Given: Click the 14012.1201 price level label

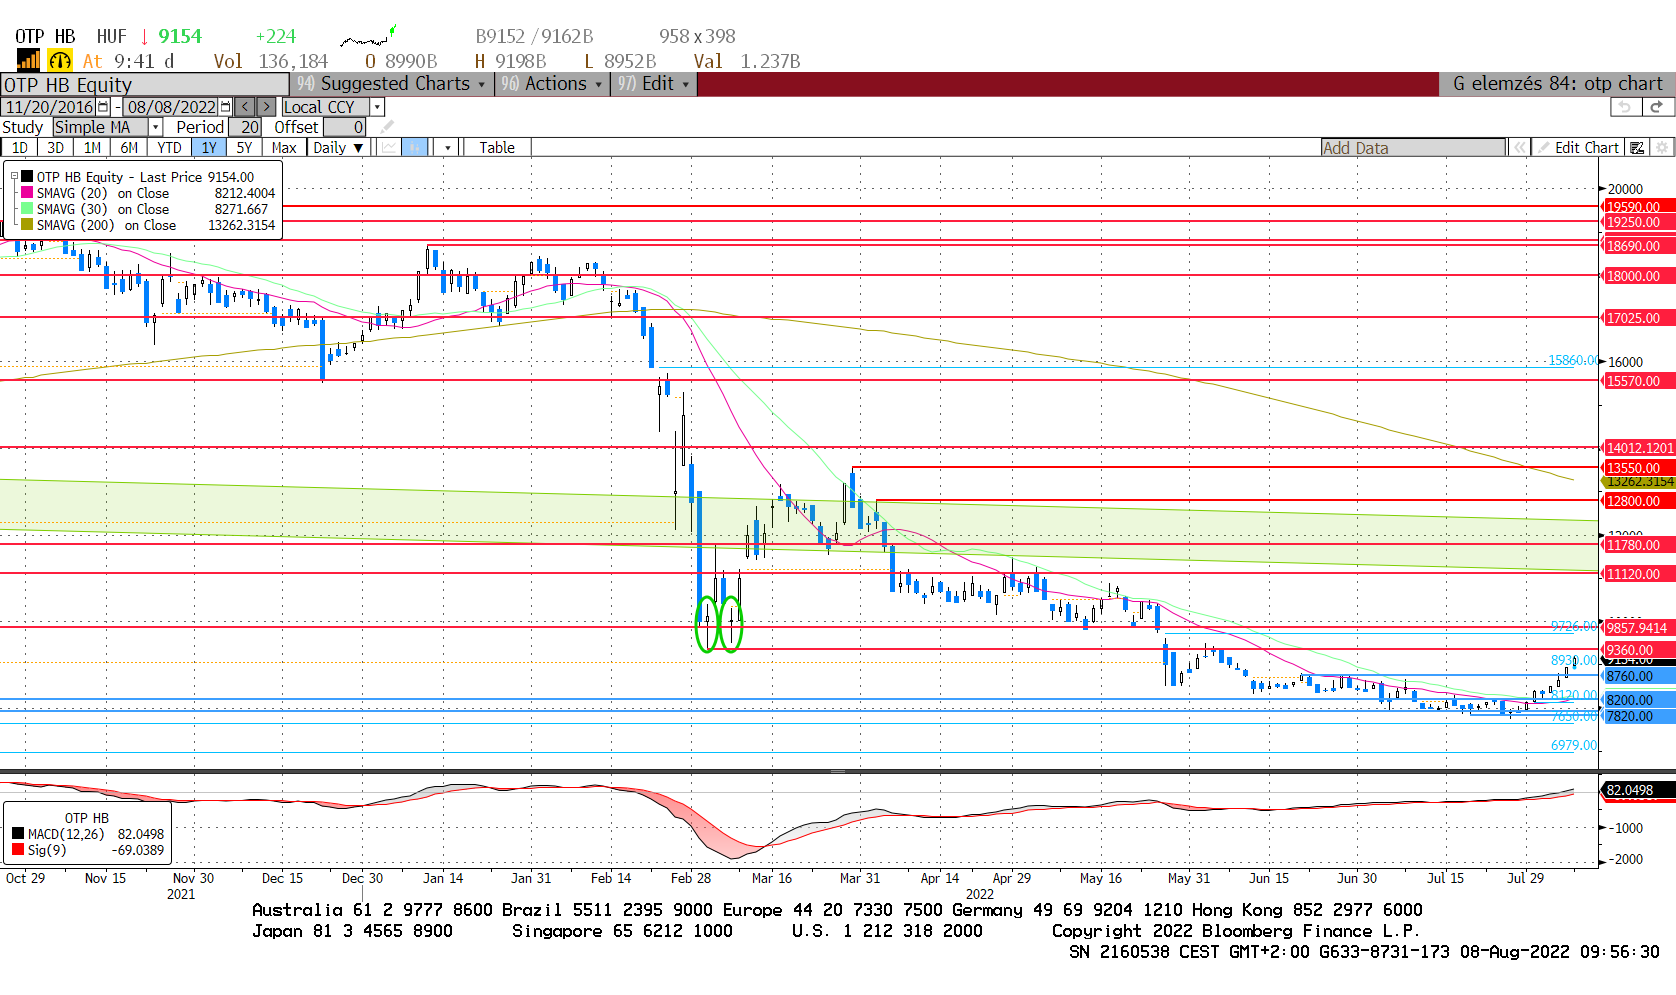Looking at the screenshot, I should pyautogui.click(x=1640, y=448).
